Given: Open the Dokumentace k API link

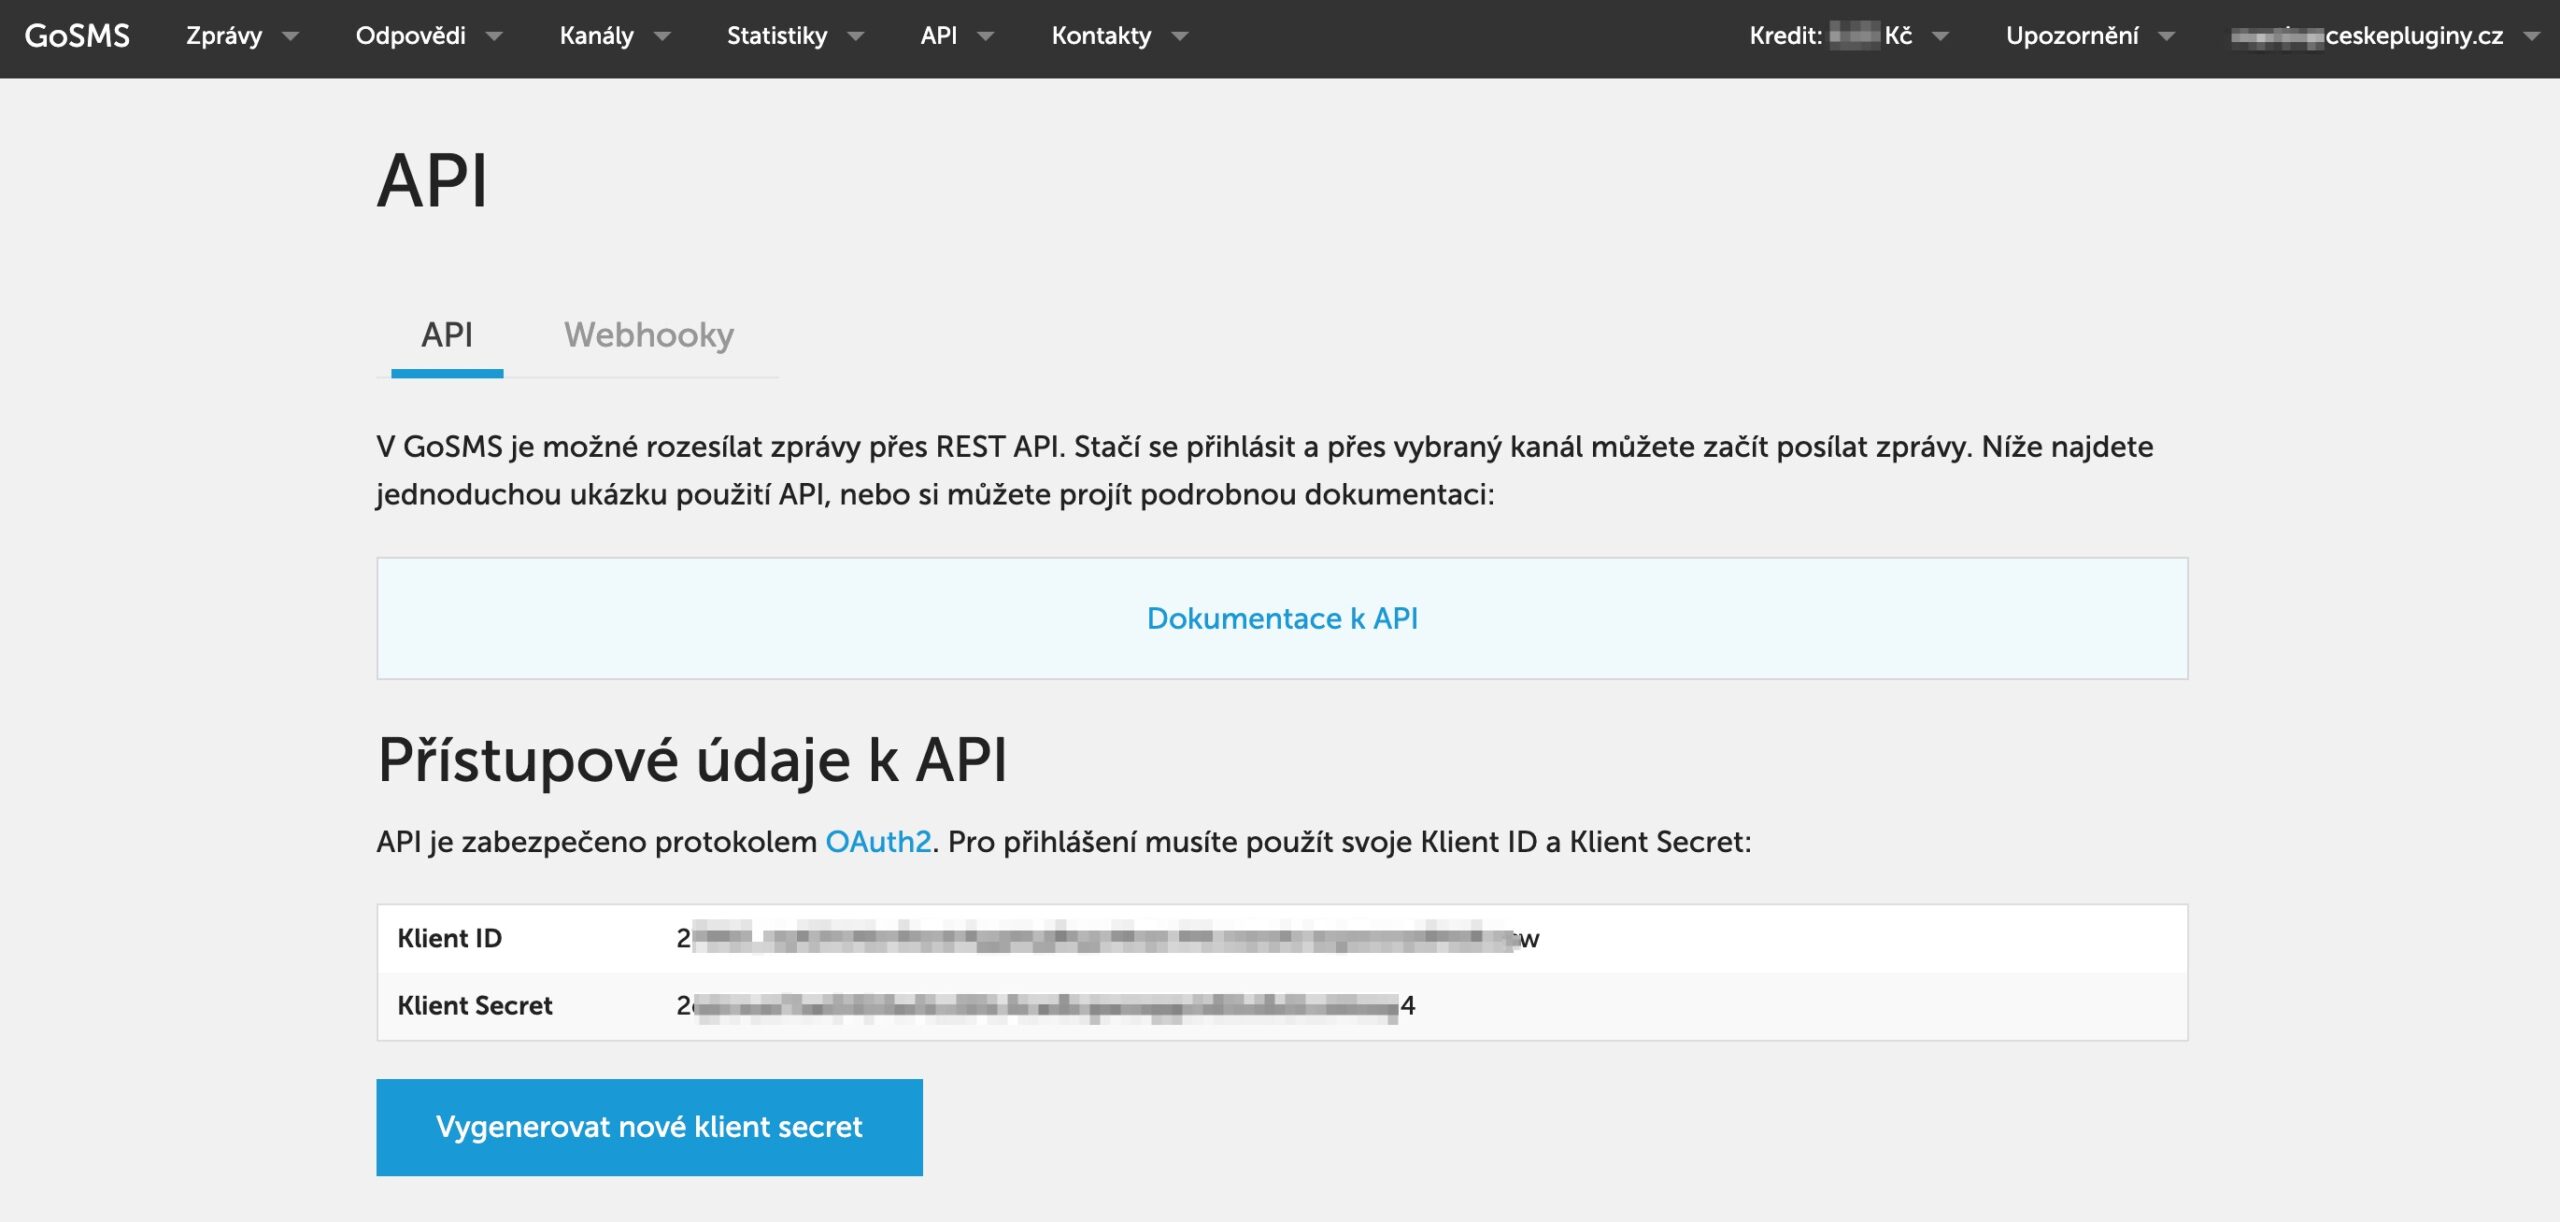Looking at the screenshot, I should [x=1281, y=619].
